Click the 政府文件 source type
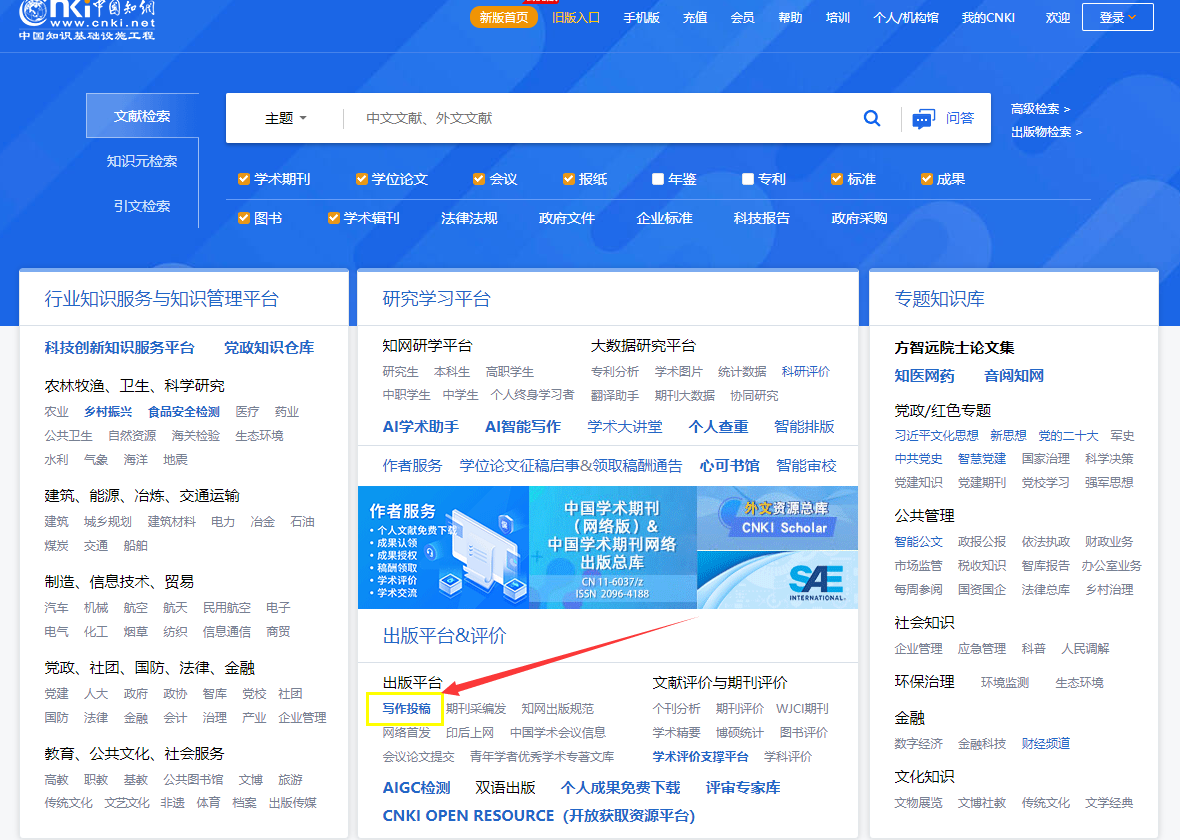 coord(567,218)
